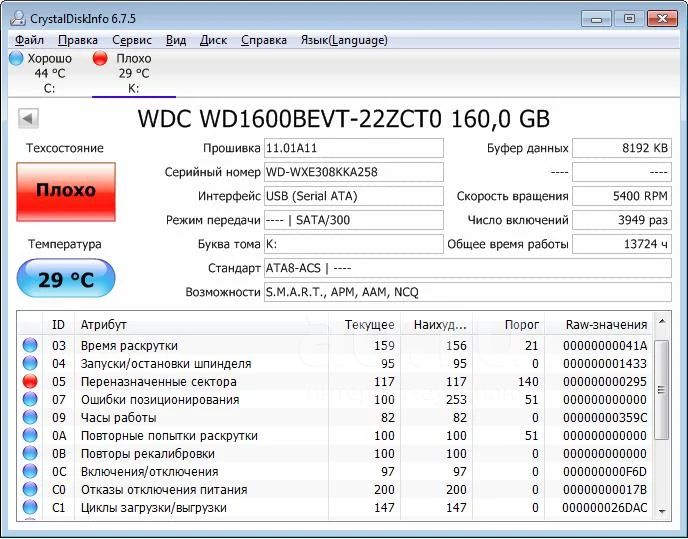
Task: Select the Переназначенные сектора row
Action: pyautogui.click(x=335, y=381)
